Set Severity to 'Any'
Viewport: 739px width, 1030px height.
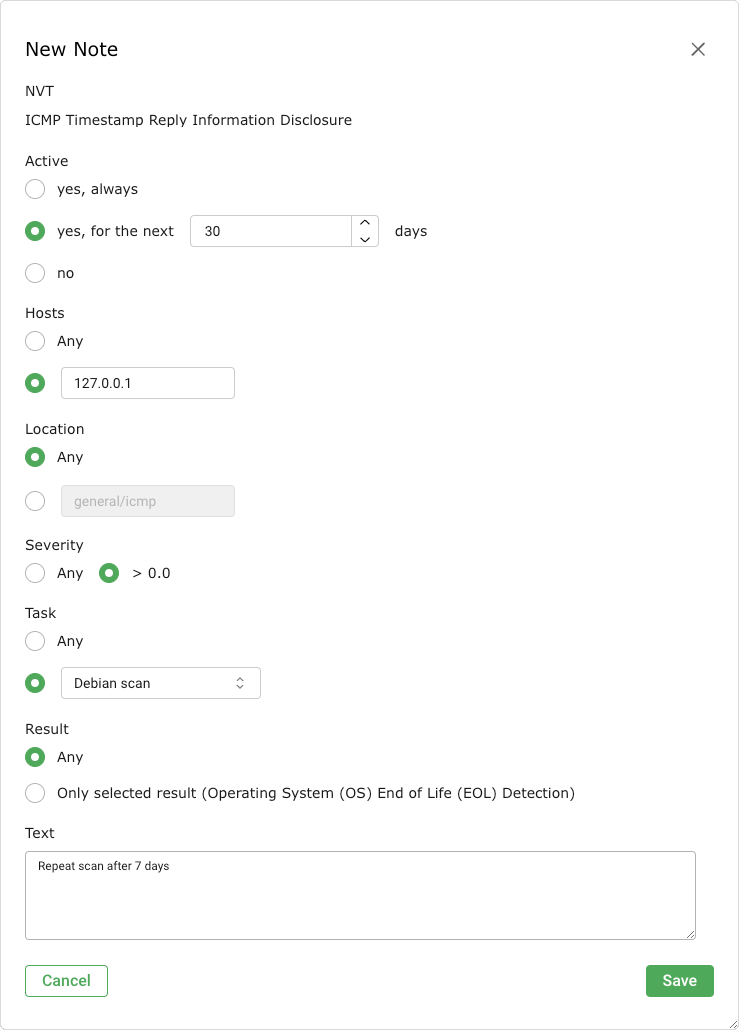[35, 573]
